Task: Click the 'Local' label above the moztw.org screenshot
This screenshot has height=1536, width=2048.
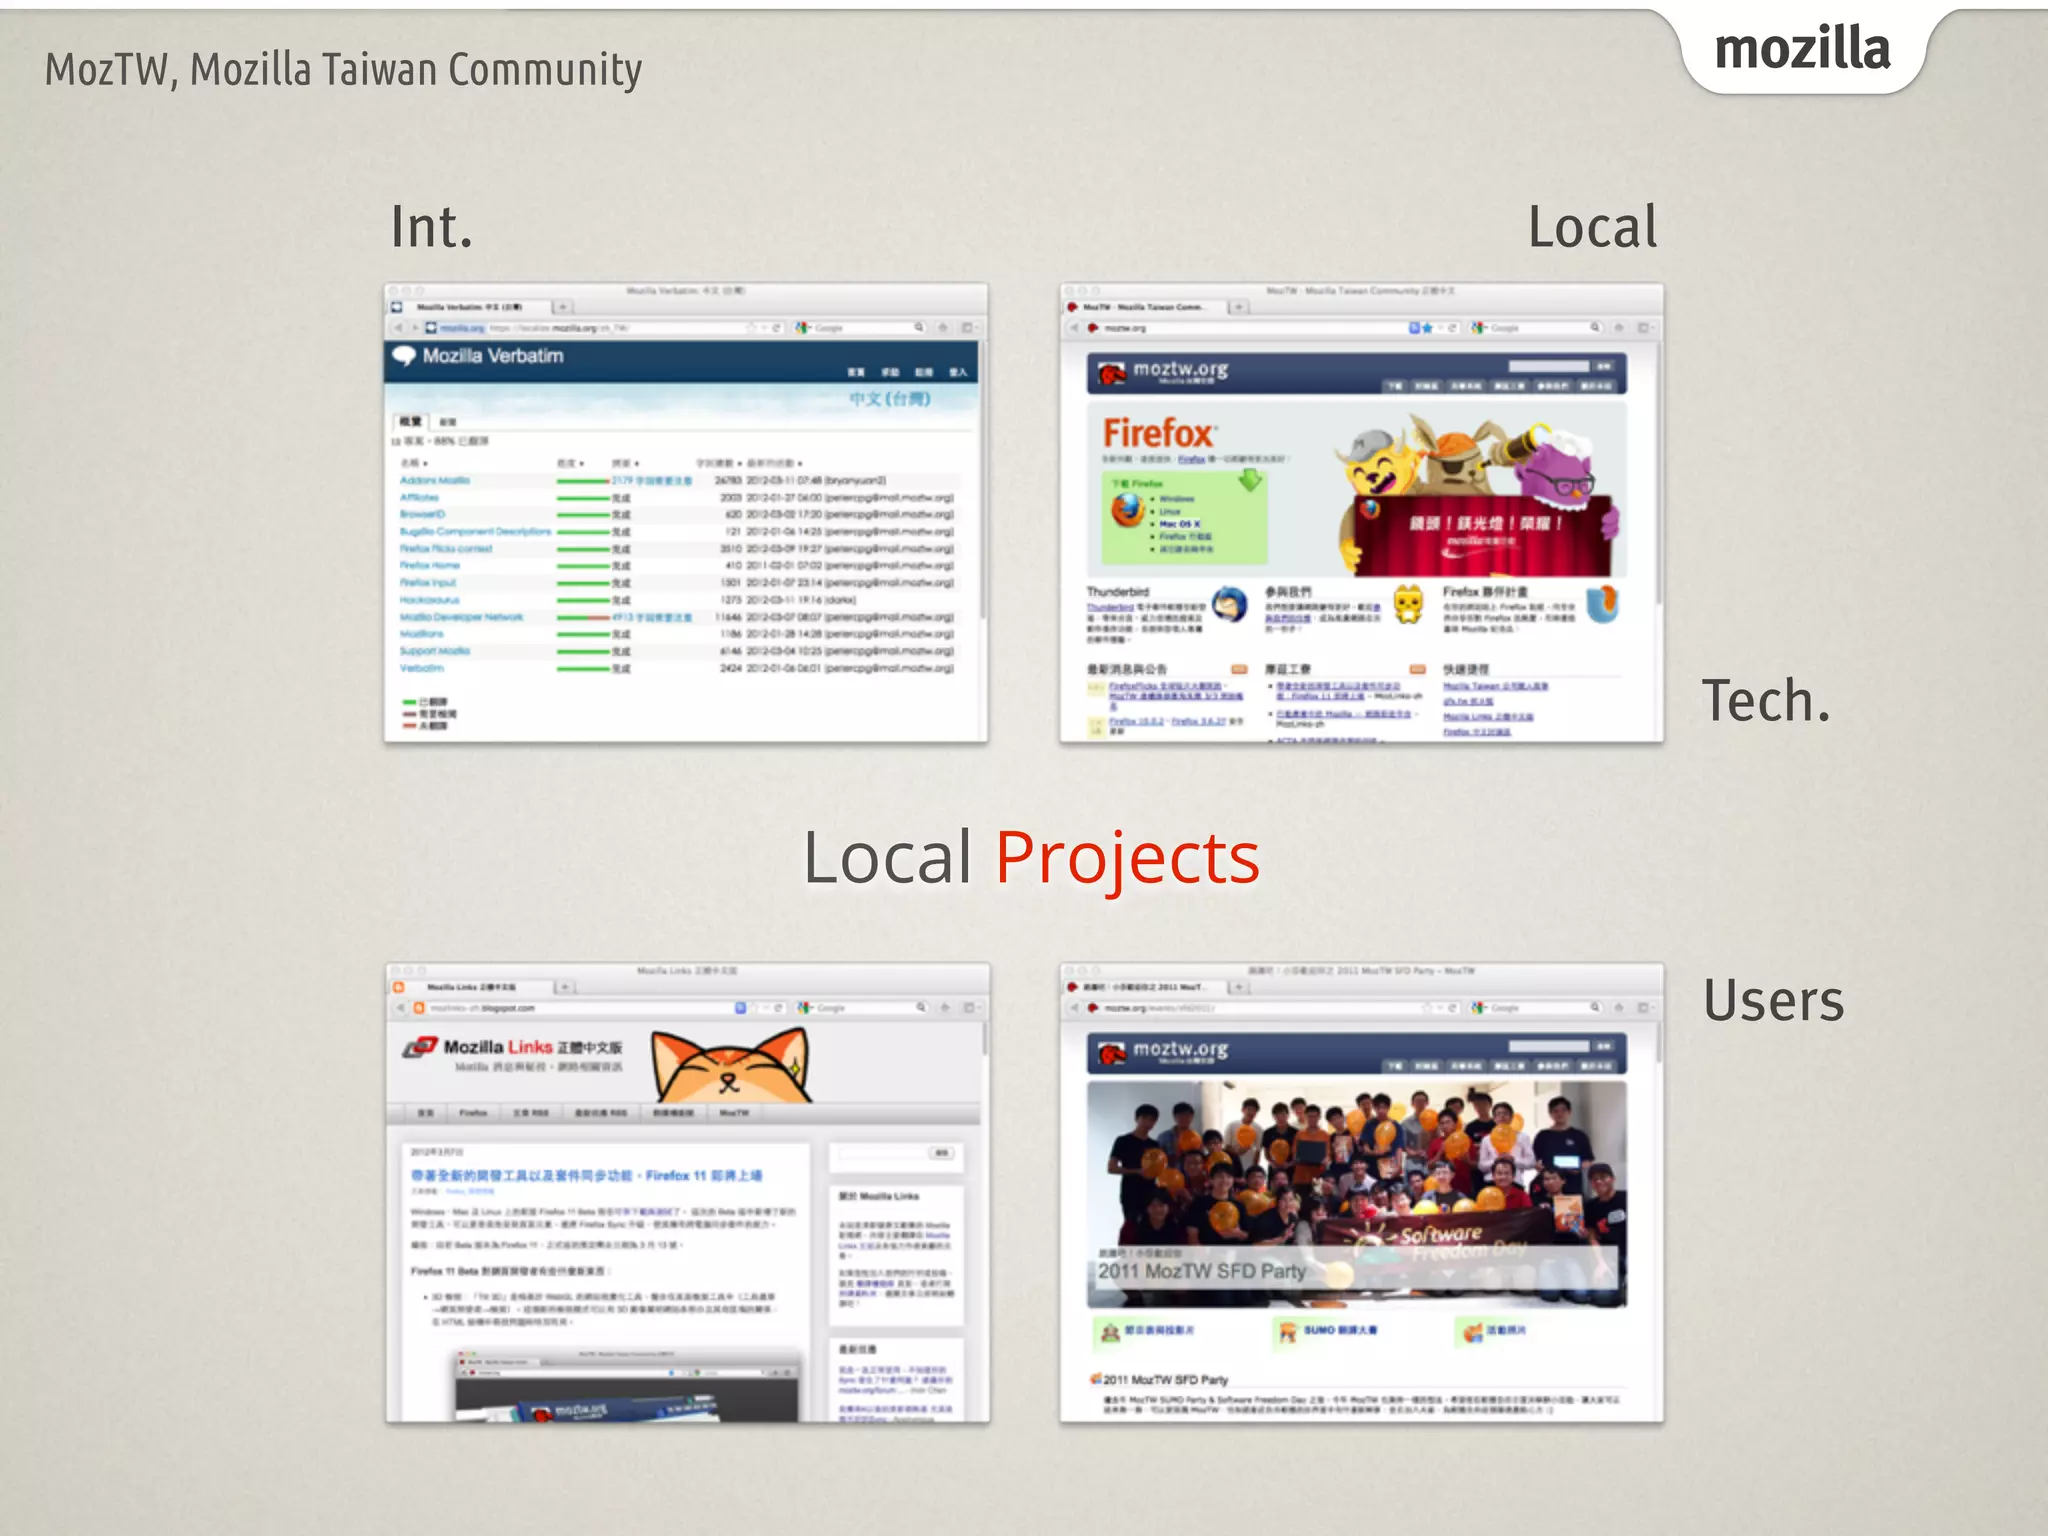Action: pyautogui.click(x=1592, y=227)
